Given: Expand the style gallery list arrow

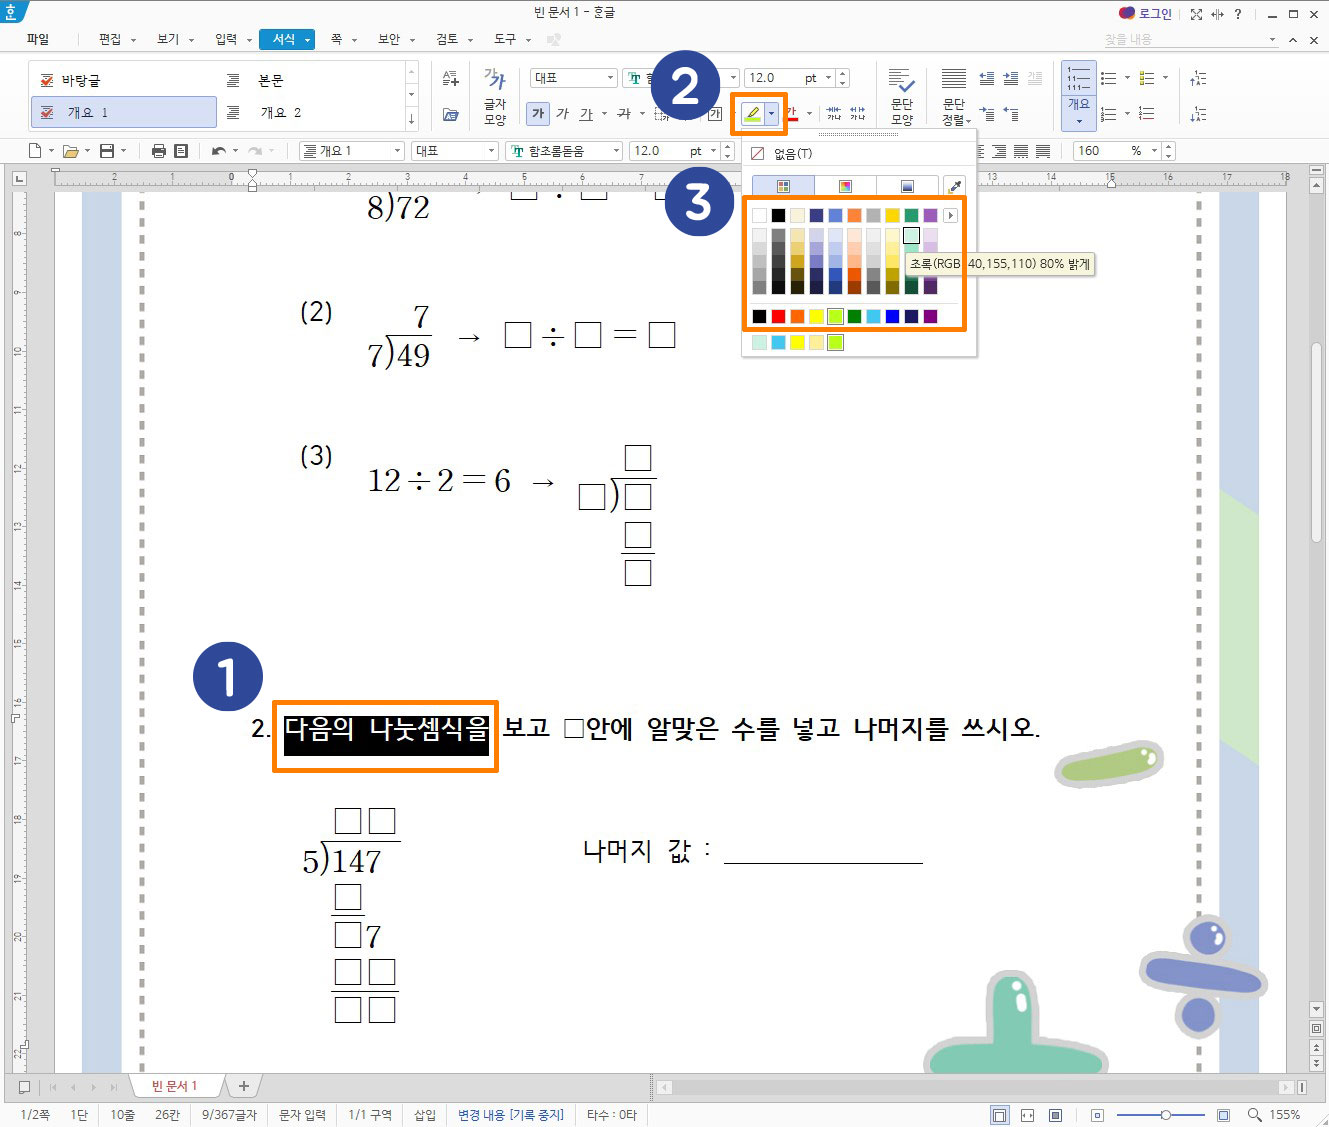Looking at the screenshot, I should coord(411,120).
